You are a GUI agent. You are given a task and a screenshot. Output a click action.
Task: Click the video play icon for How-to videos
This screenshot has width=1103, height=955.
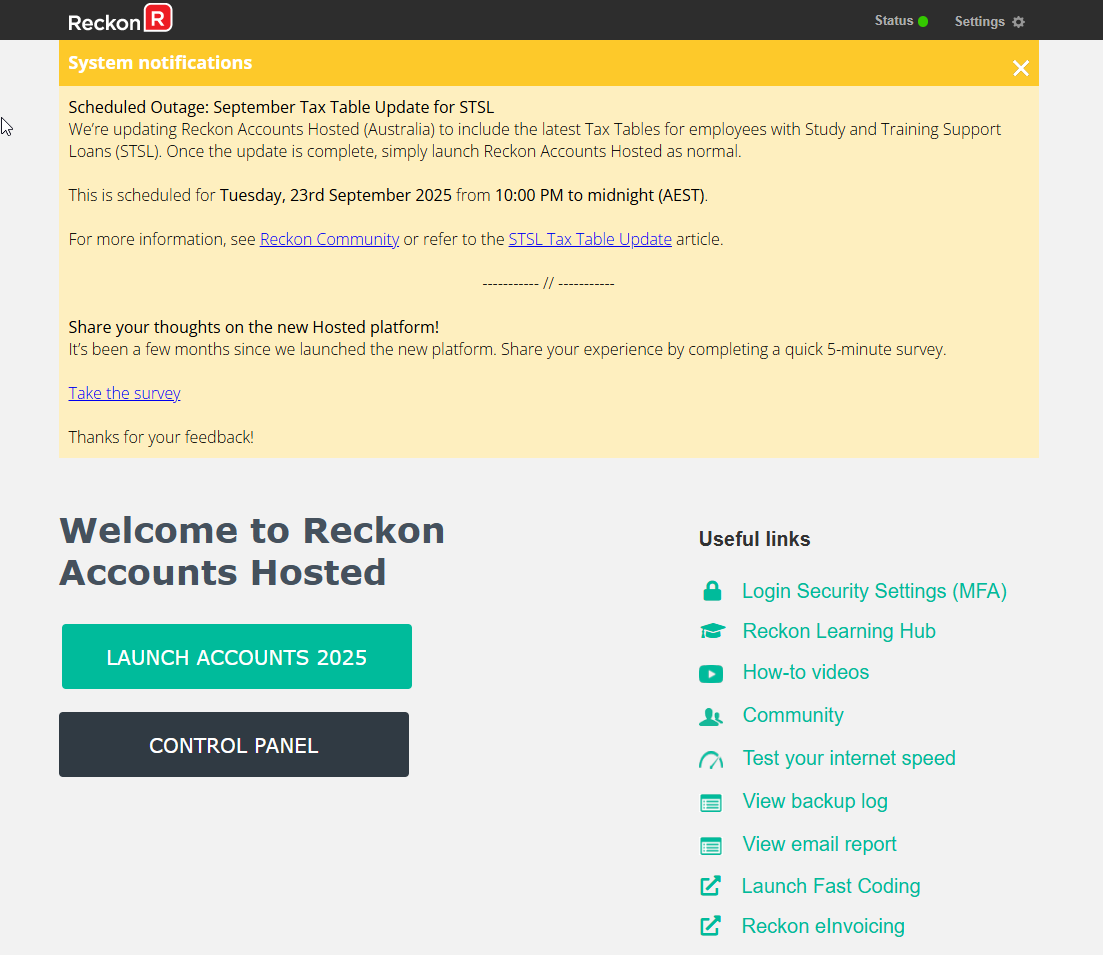click(x=711, y=674)
